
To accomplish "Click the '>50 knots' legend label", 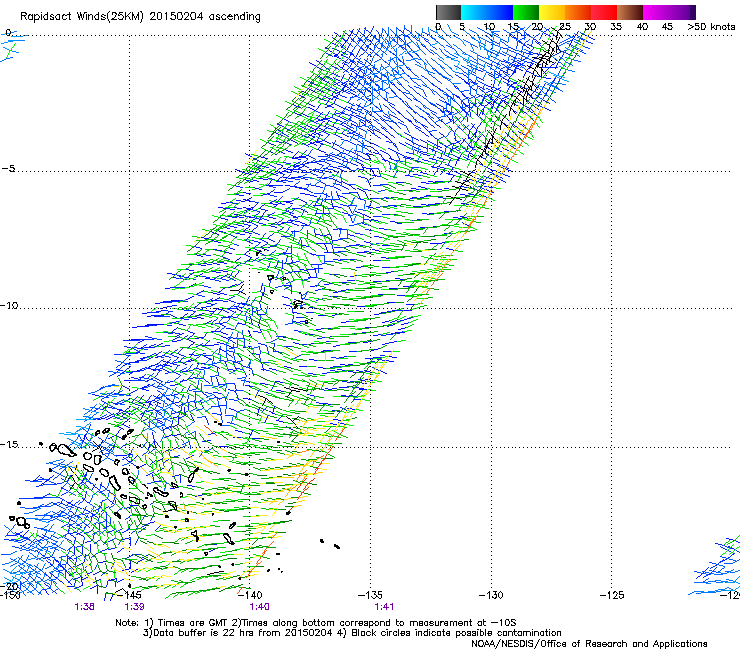I will pos(711,27).
